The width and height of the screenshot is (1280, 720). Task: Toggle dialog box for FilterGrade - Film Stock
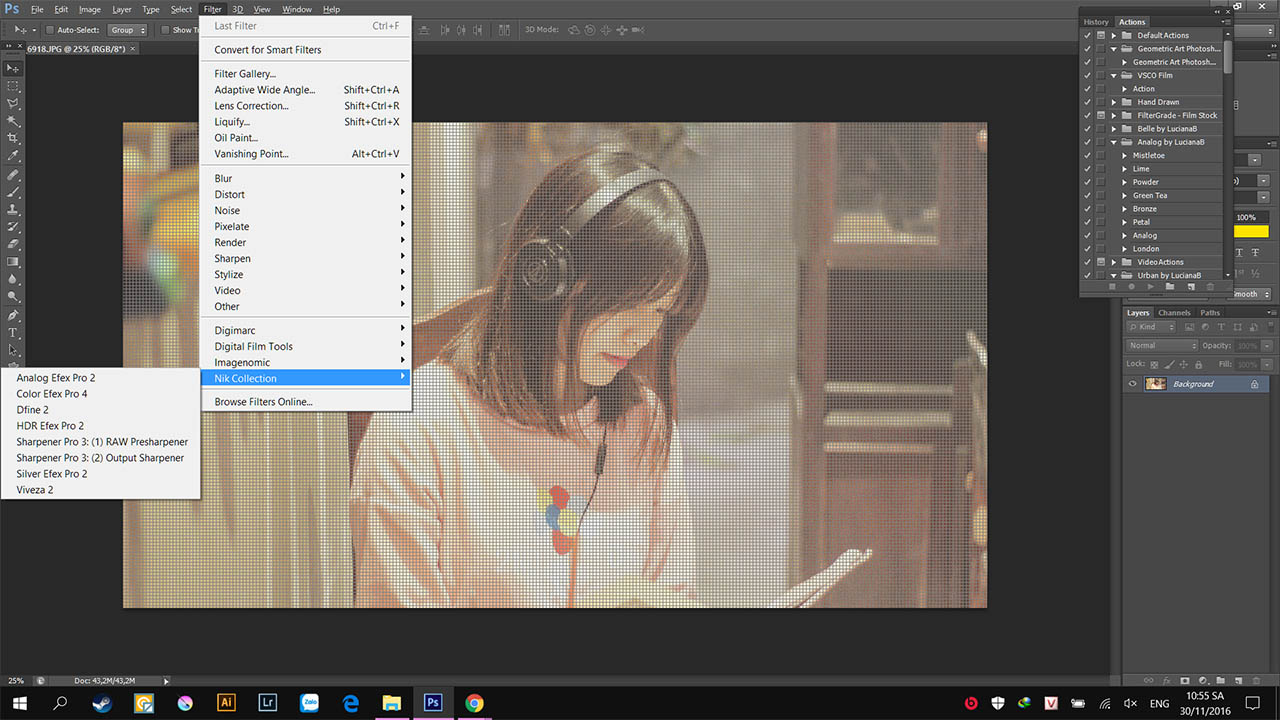tap(1101, 115)
